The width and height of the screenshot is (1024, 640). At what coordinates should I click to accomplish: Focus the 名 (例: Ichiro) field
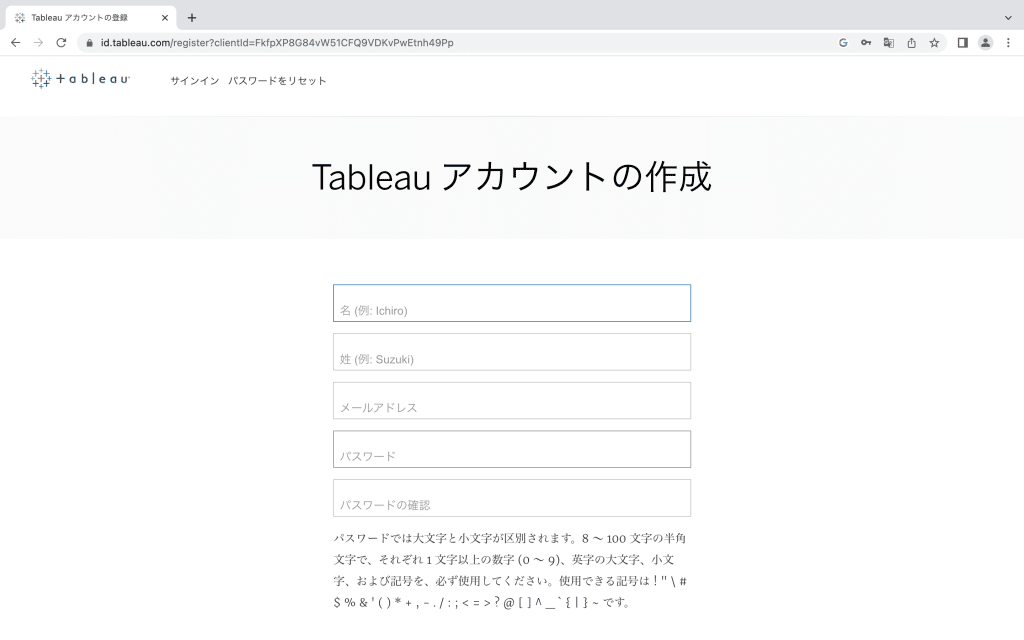512,303
